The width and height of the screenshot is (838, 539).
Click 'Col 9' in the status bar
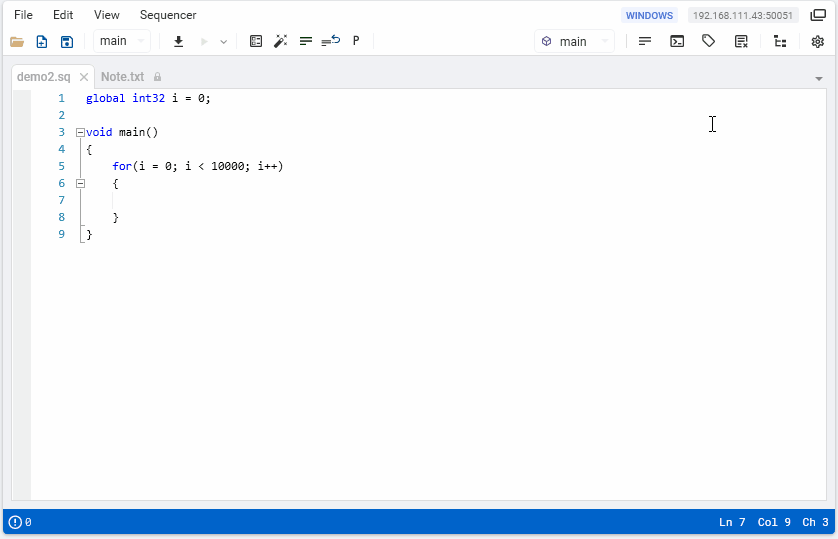tap(774, 522)
